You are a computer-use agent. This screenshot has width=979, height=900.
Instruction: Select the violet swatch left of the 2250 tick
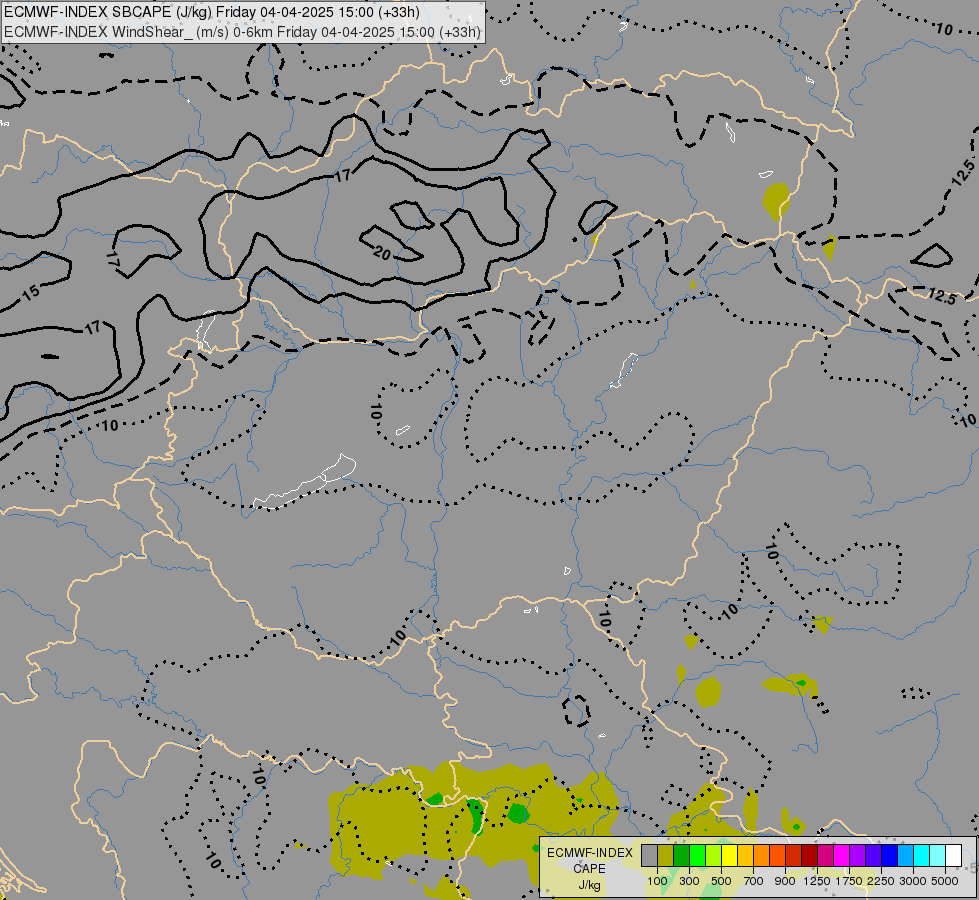click(874, 856)
